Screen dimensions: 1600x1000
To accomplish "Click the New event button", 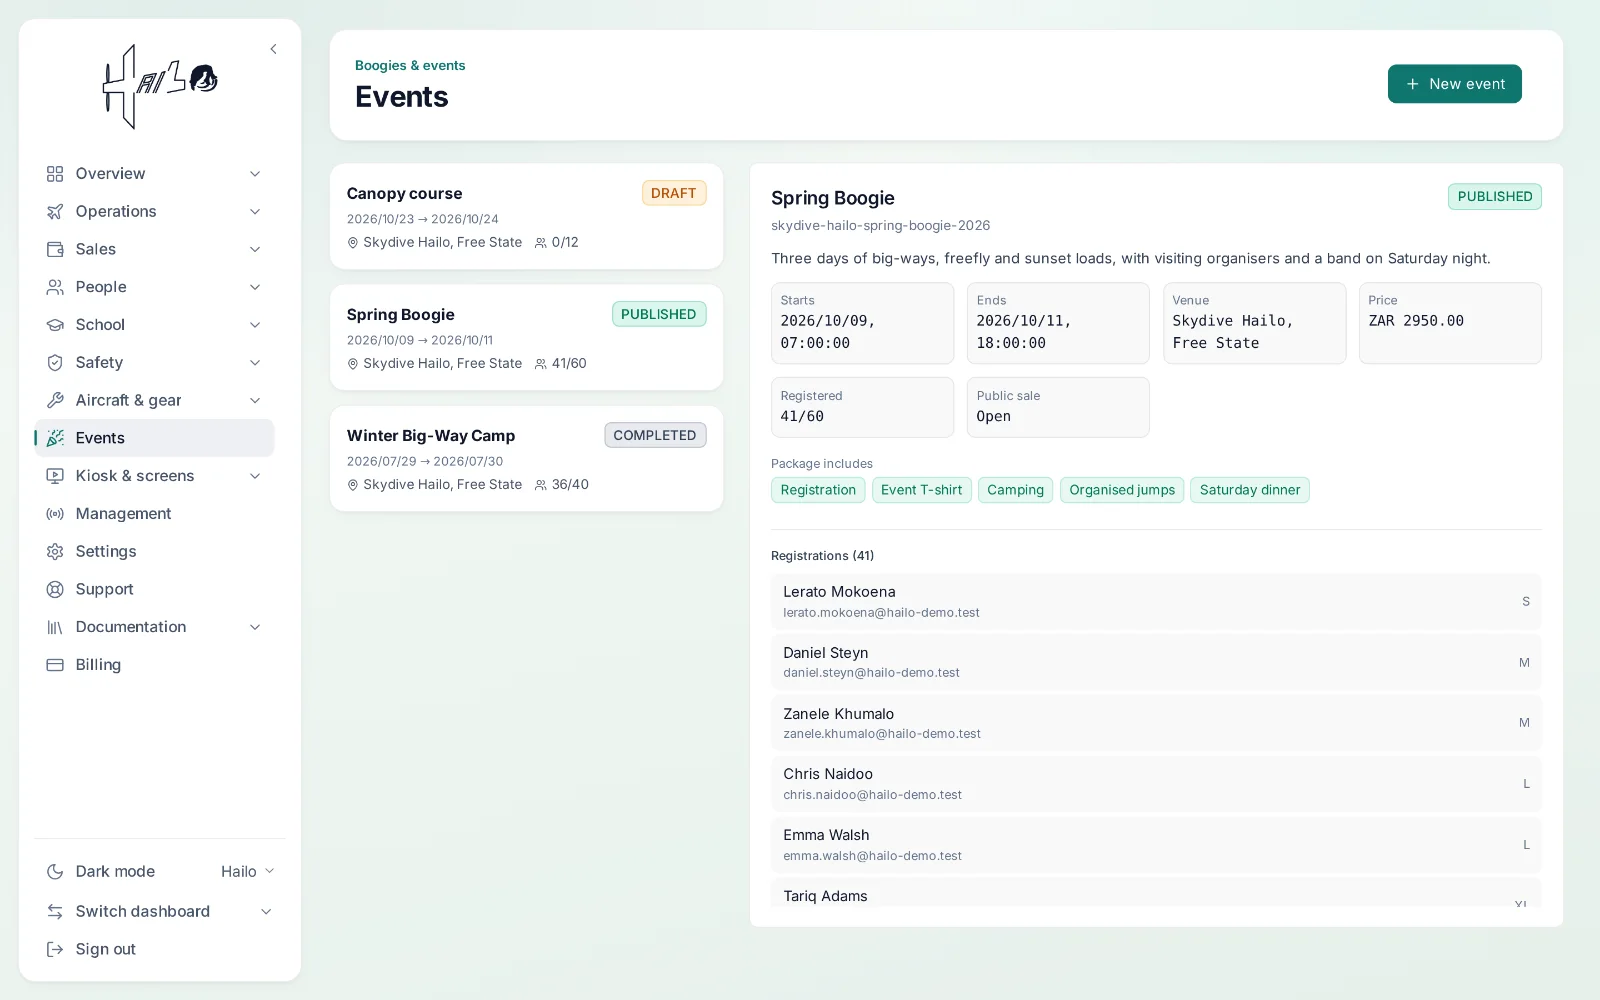I will 1455,84.
